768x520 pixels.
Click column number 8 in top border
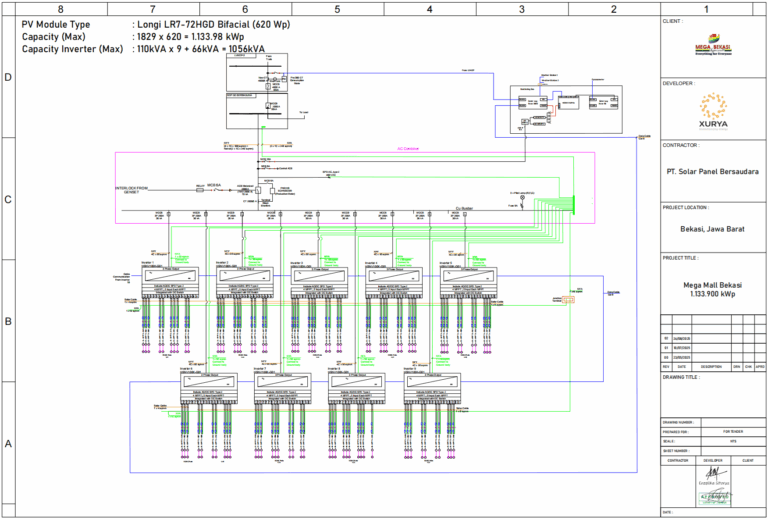60,8
